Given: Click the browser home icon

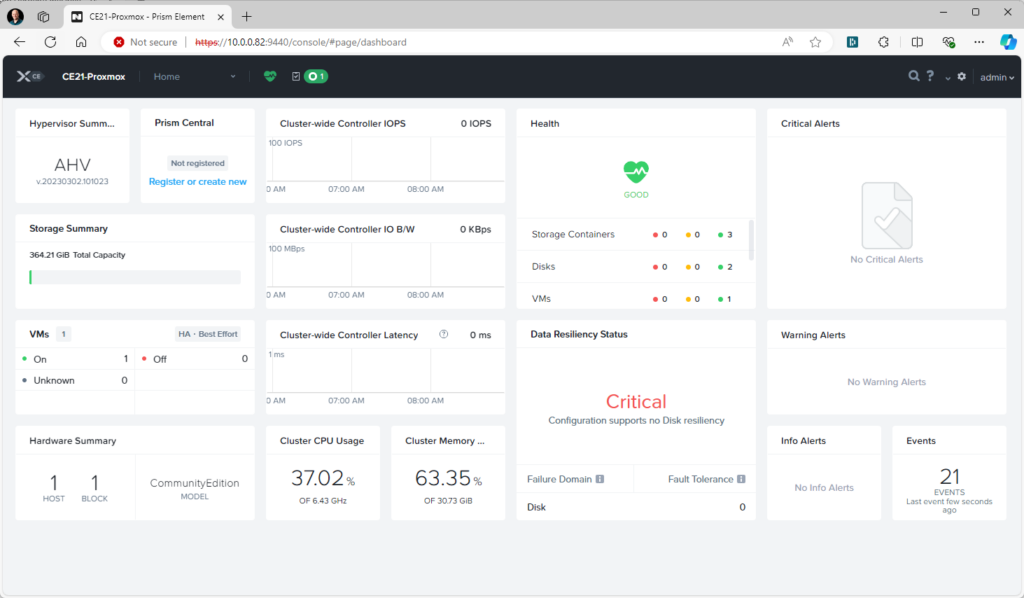Looking at the screenshot, I should [81, 42].
